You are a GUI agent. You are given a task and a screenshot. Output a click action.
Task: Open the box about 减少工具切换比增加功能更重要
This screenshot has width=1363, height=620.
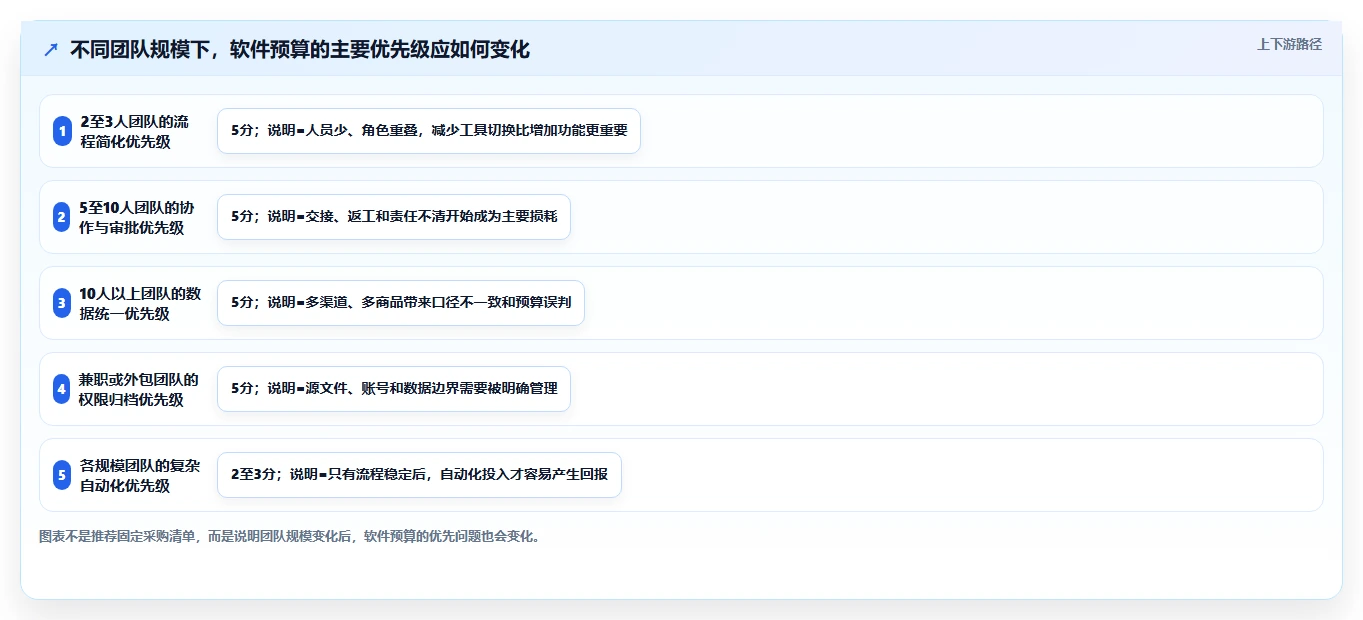429,131
